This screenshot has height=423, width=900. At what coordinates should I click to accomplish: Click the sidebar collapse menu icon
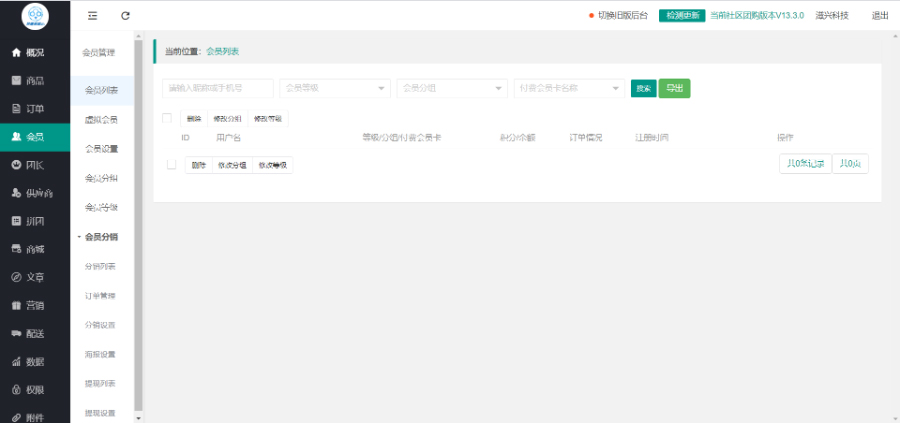point(93,16)
